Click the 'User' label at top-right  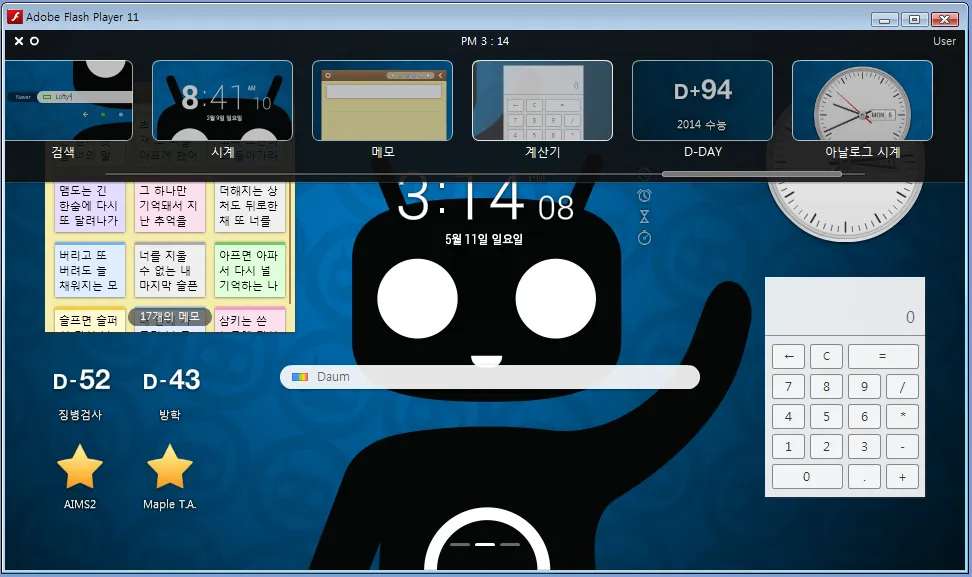(945, 41)
